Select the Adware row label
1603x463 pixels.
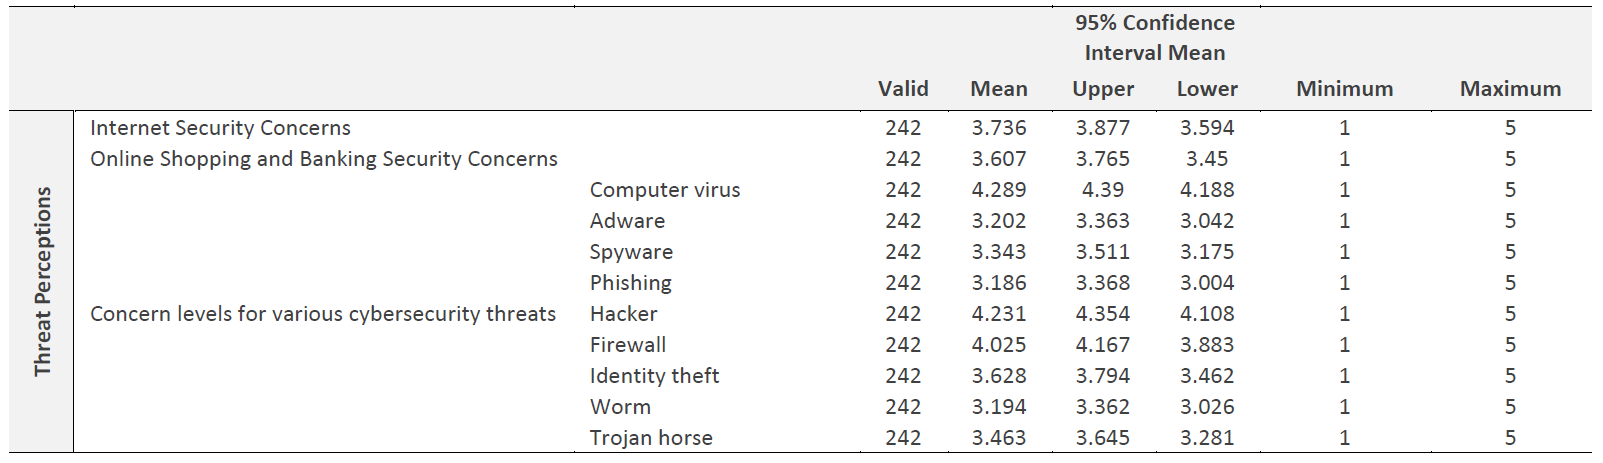627,221
